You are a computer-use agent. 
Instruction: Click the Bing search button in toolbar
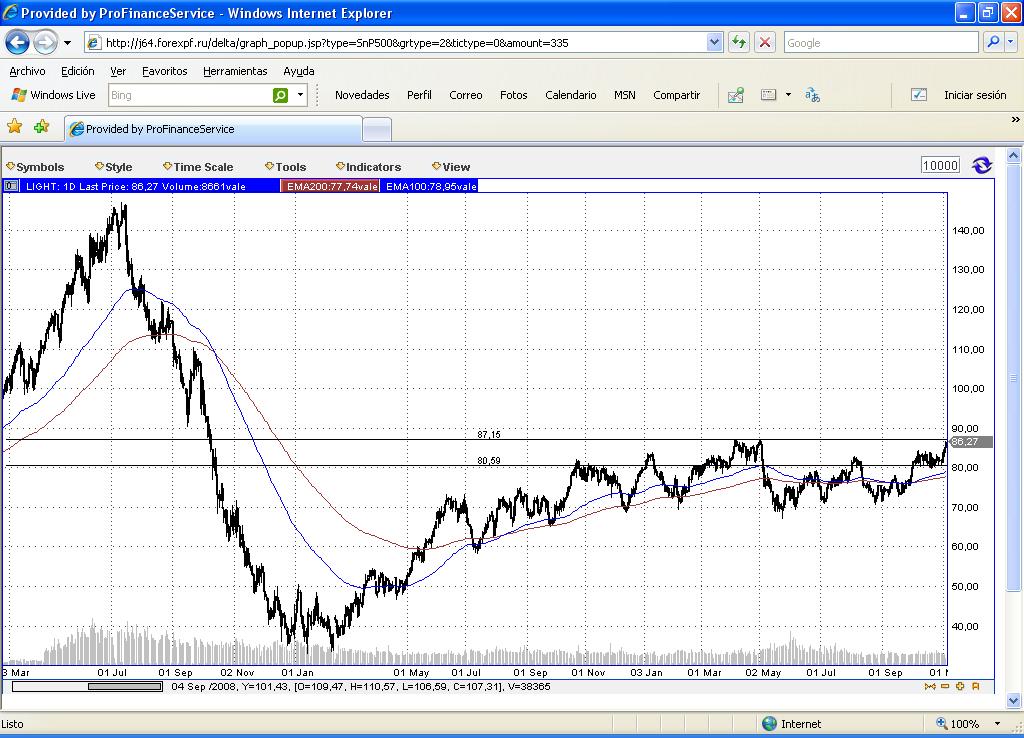tap(281, 95)
